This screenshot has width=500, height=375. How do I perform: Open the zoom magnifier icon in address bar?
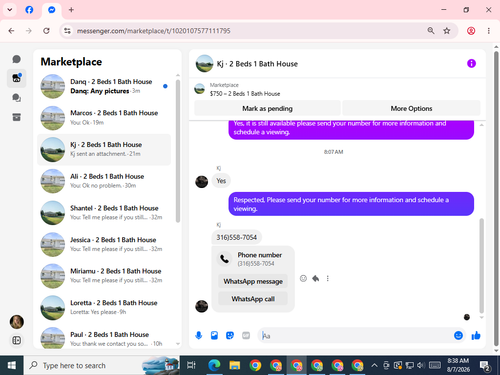click(x=431, y=31)
